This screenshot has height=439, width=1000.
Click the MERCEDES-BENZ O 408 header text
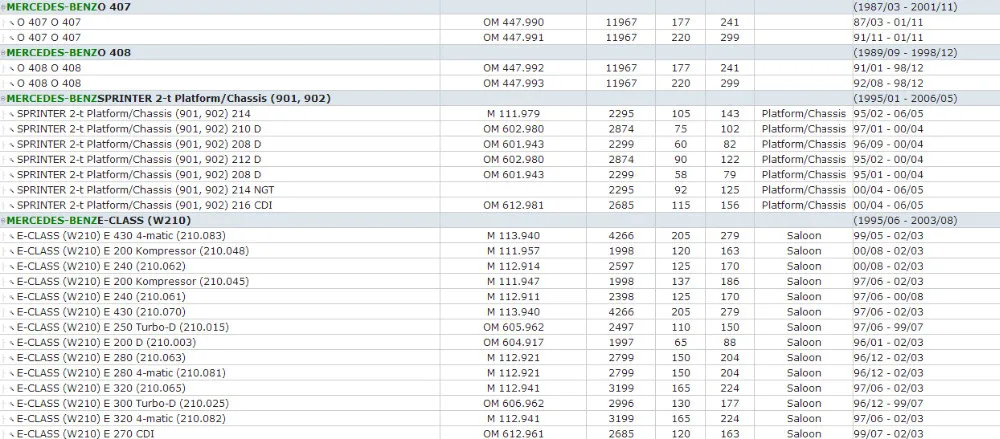tap(69, 53)
